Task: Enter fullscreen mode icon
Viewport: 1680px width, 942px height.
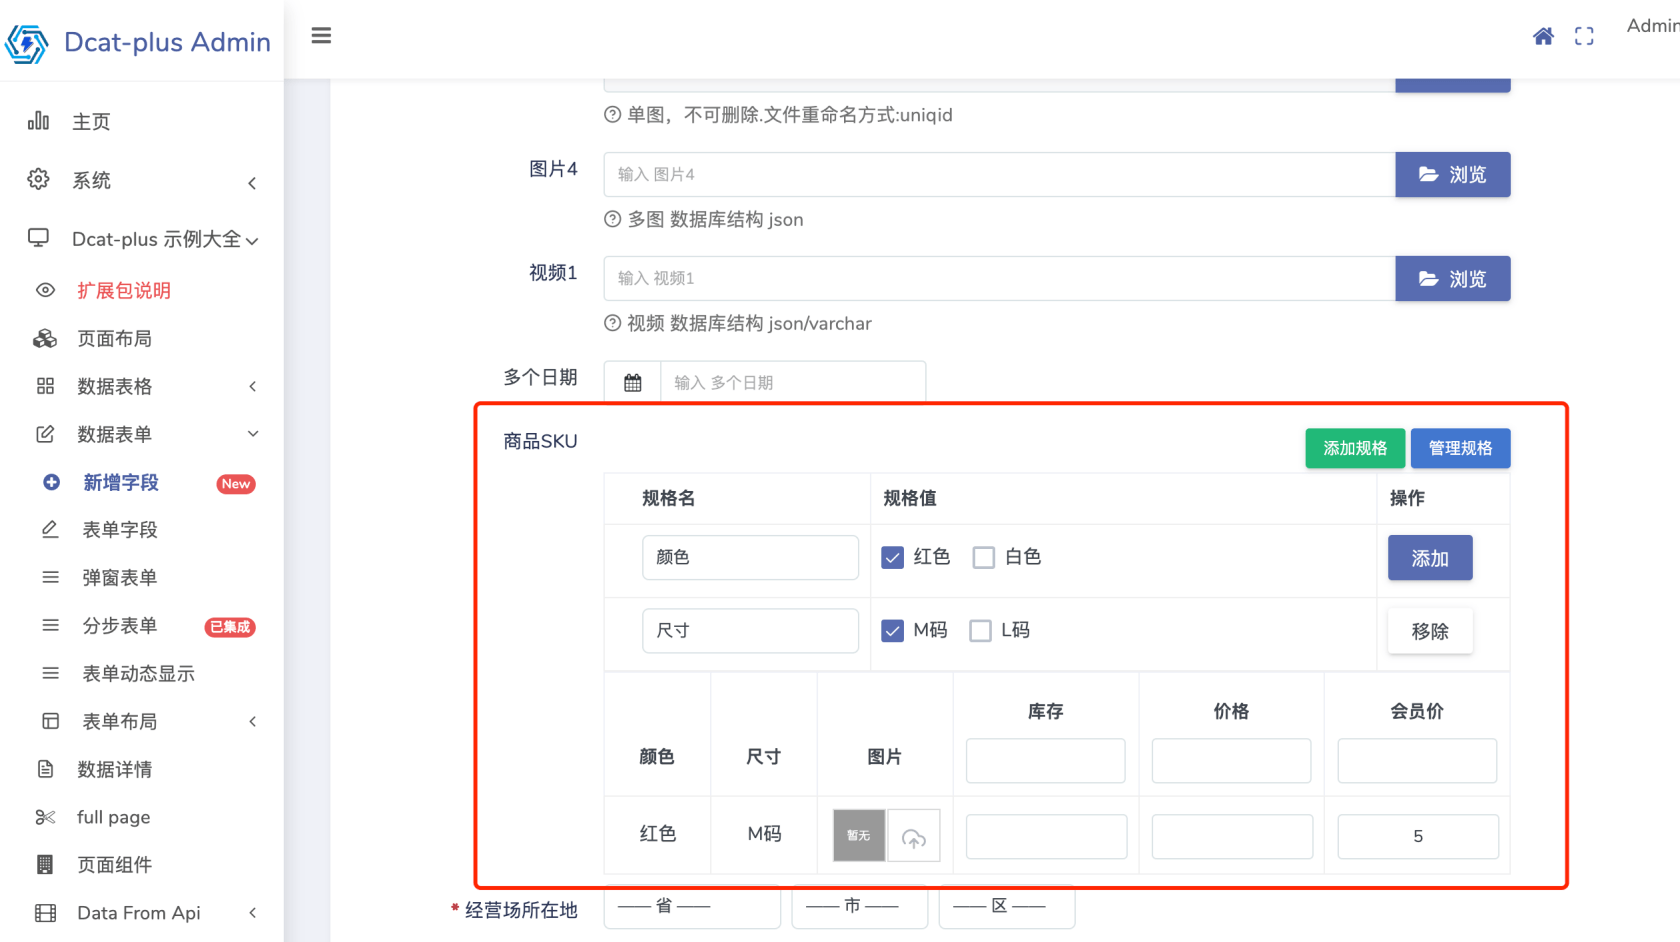Action: coord(1584,37)
